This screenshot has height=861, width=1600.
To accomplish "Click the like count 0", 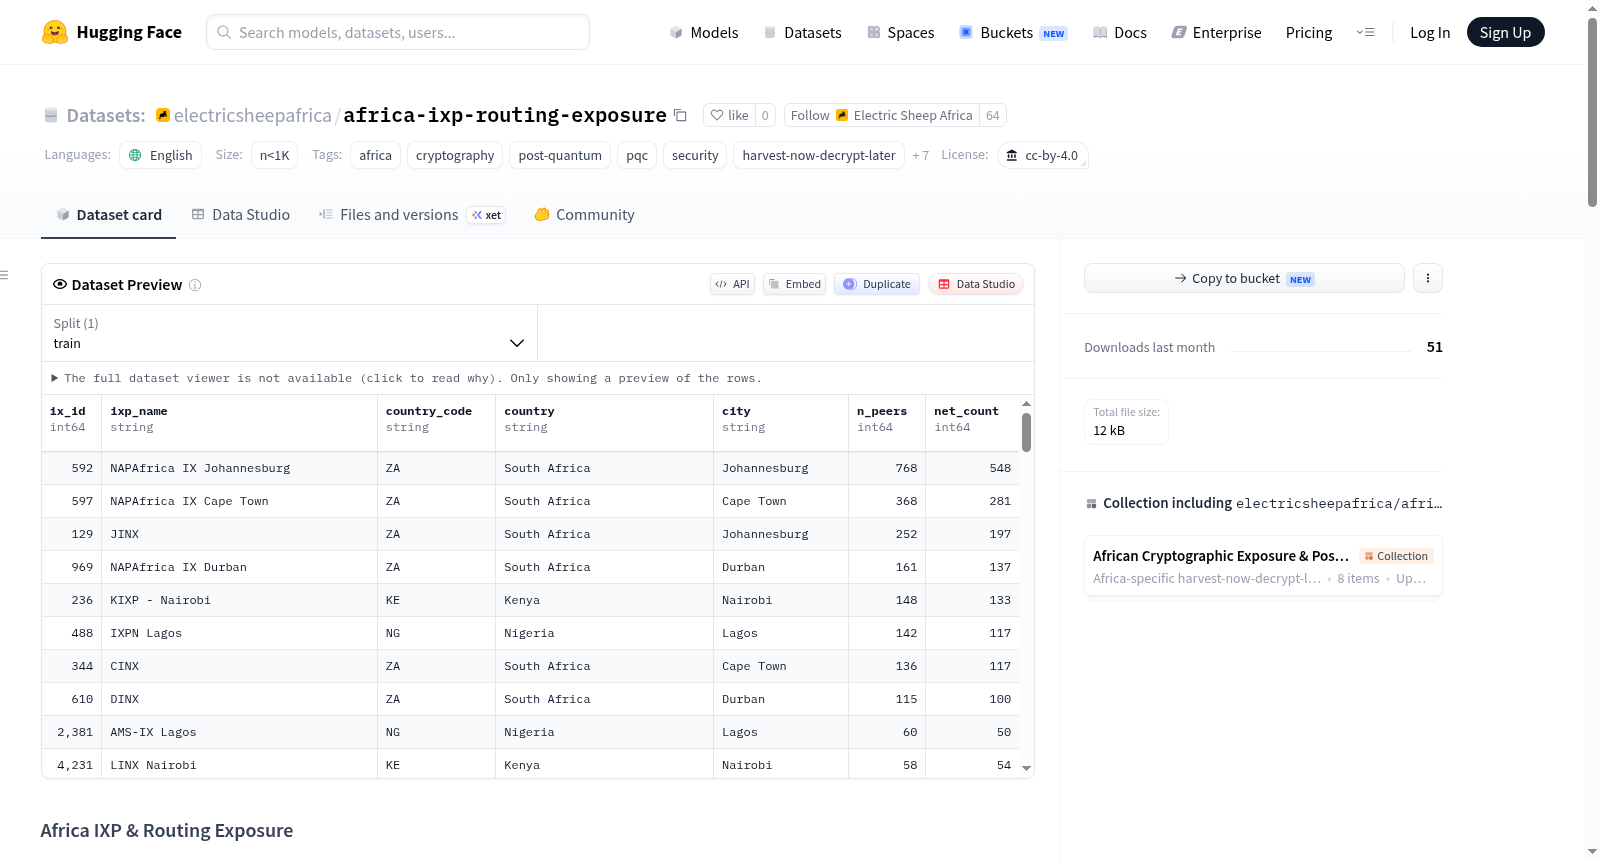I will (x=765, y=115).
